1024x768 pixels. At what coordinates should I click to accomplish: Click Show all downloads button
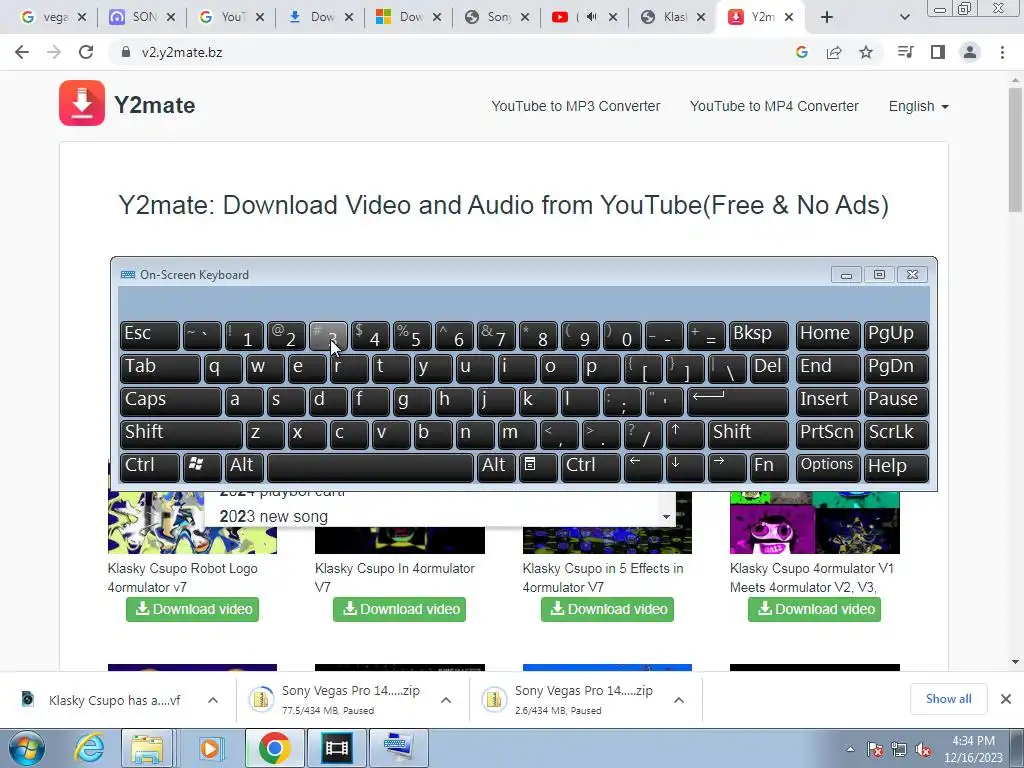[948, 699]
